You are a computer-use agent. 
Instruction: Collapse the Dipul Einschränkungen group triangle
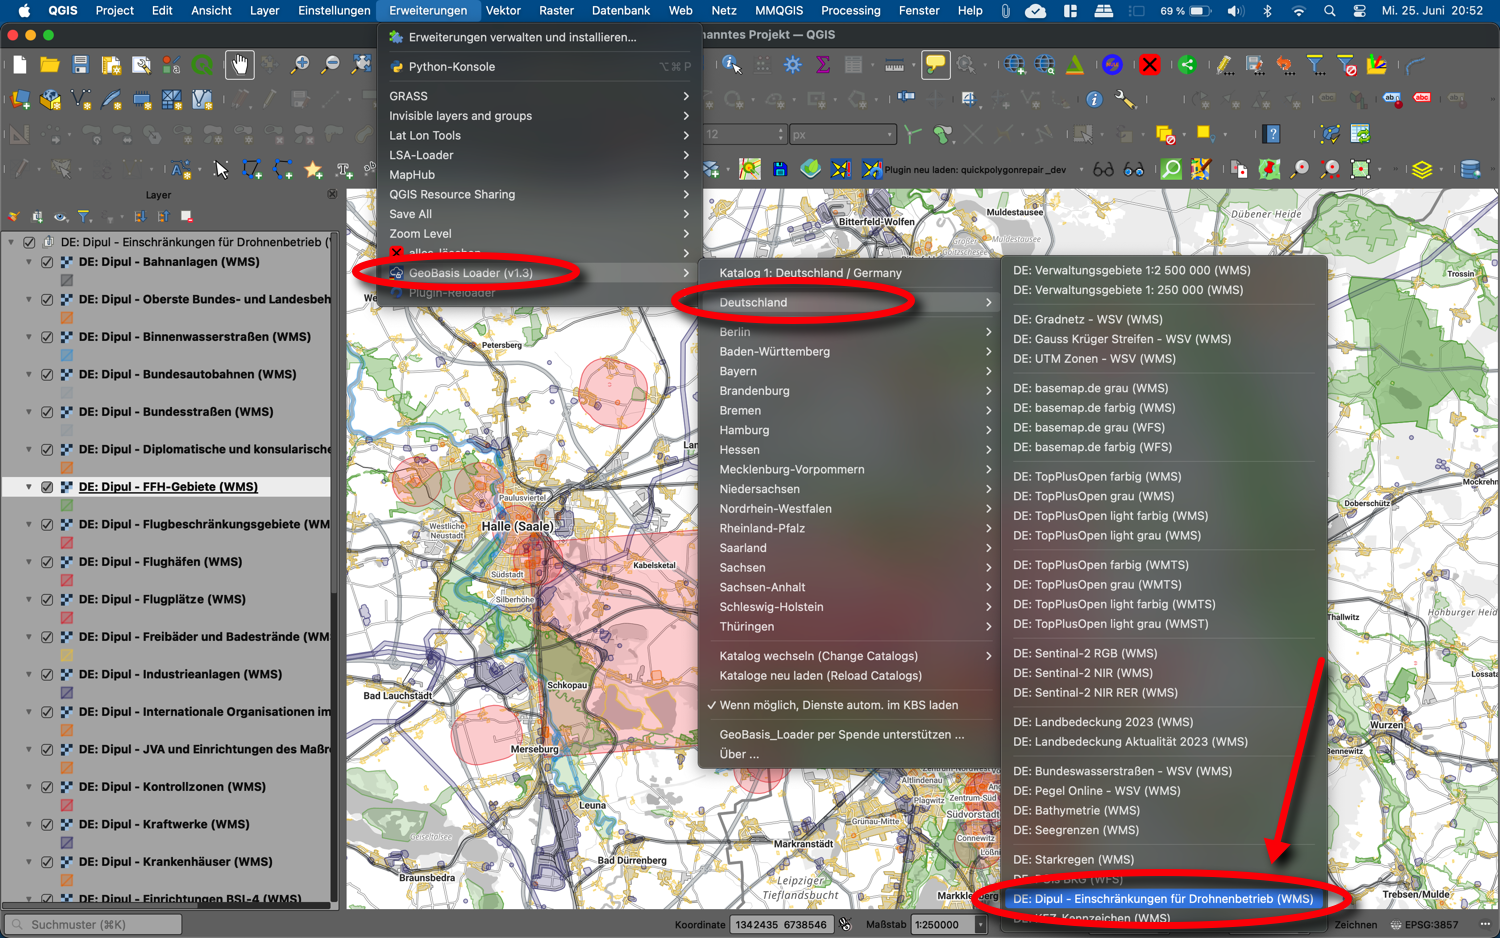[11, 242]
